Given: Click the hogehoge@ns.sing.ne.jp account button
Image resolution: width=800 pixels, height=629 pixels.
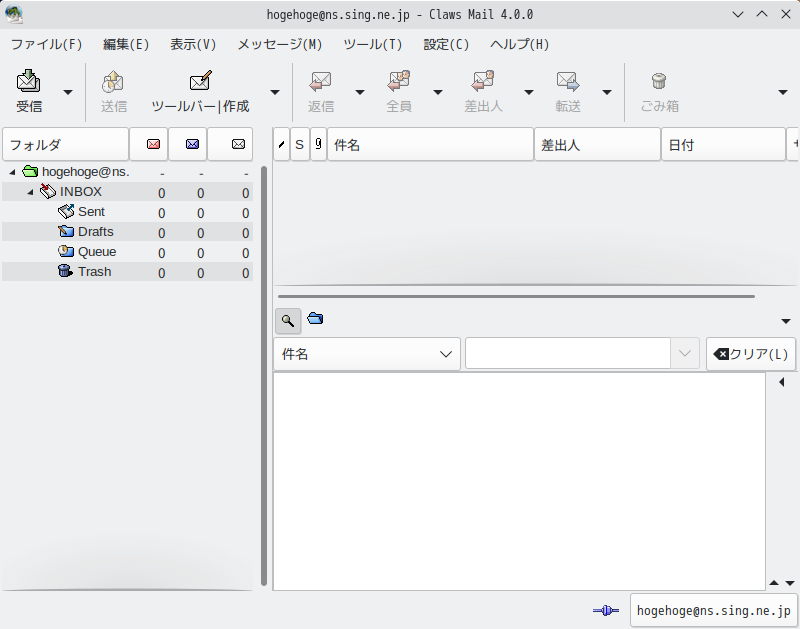Looking at the screenshot, I should click(x=713, y=610).
